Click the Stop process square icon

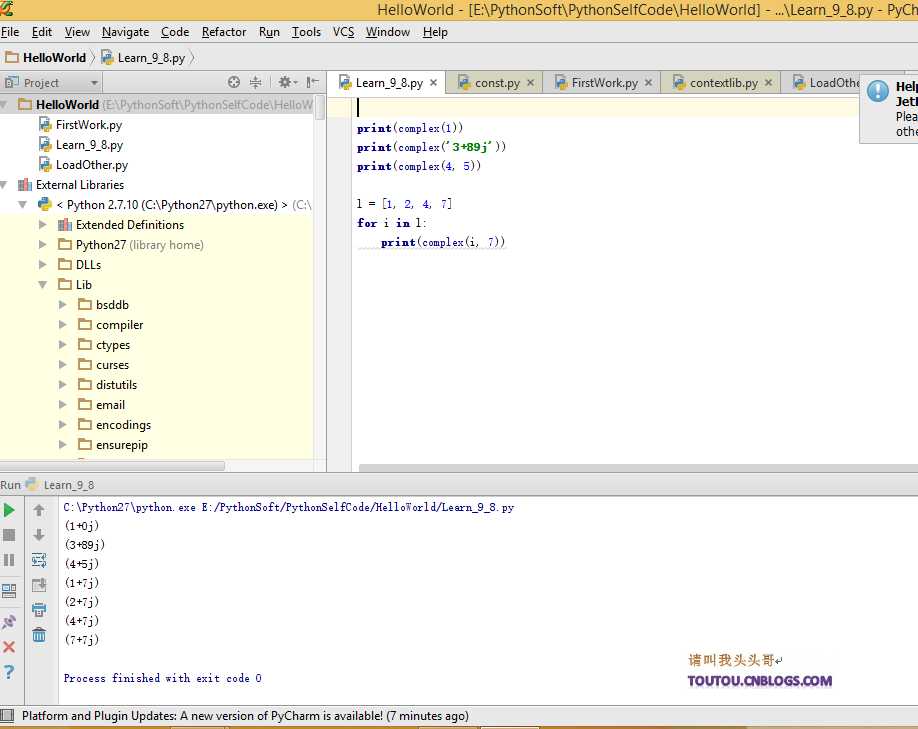point(9,535)
